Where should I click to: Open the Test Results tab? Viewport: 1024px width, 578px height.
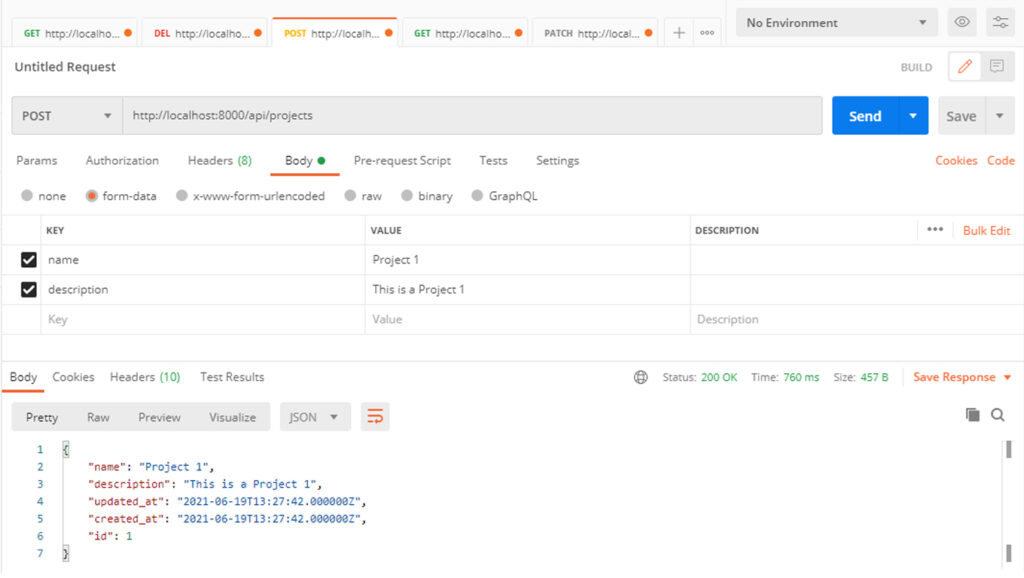[232, 377]
